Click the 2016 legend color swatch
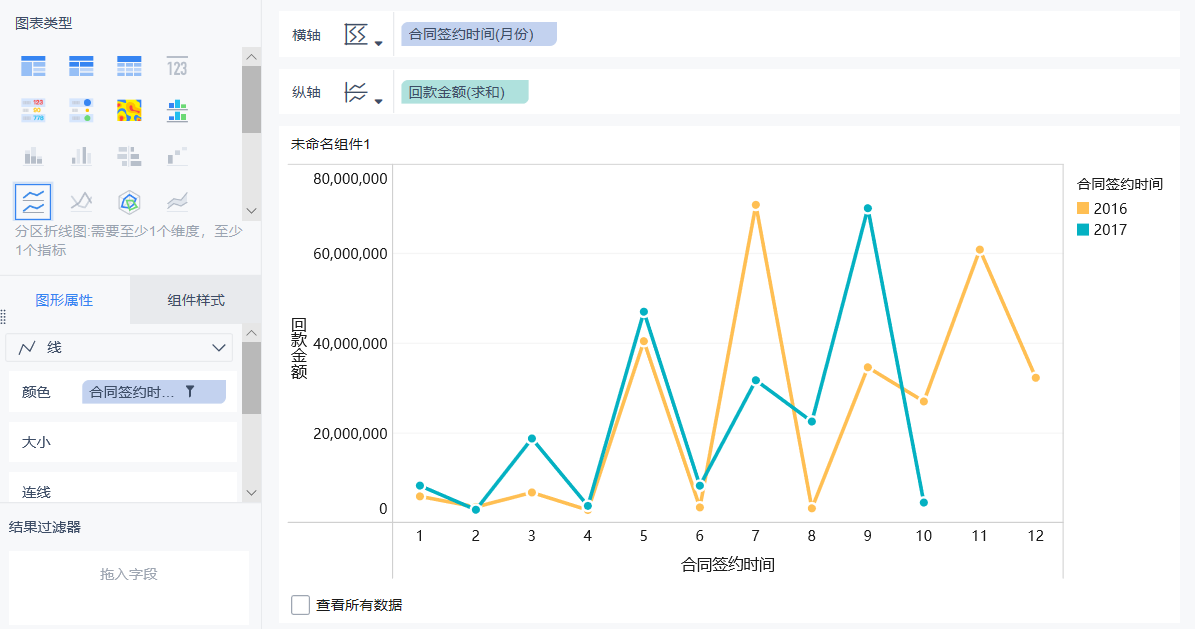Image resolution: width=1195 pixels, height=629 pixels. 1083,208
